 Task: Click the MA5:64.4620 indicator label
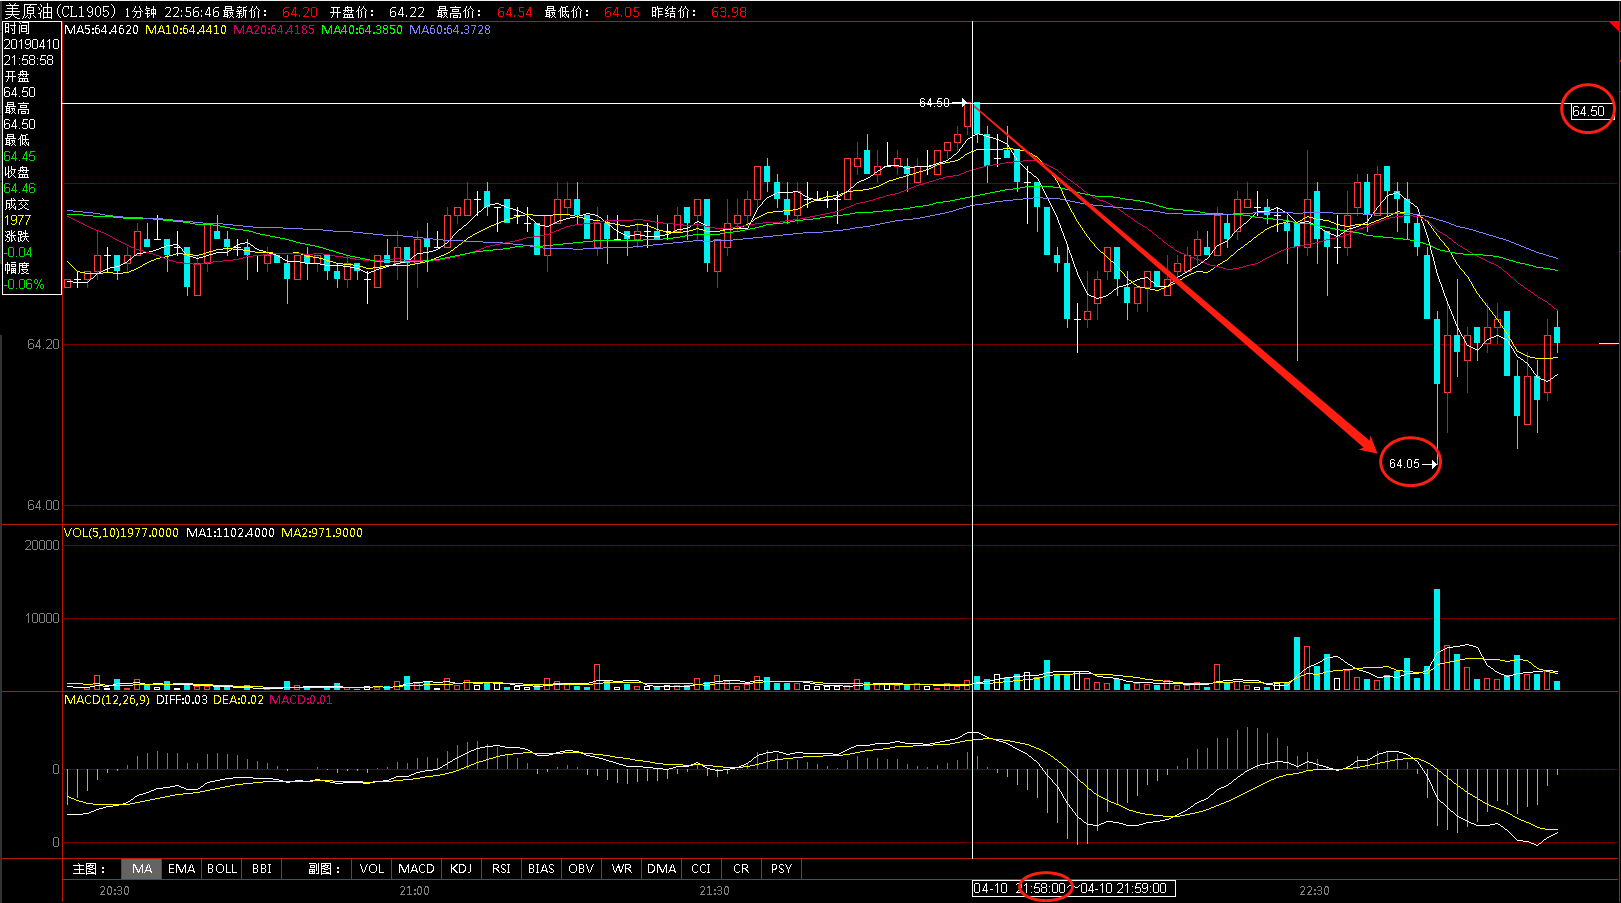101,30
